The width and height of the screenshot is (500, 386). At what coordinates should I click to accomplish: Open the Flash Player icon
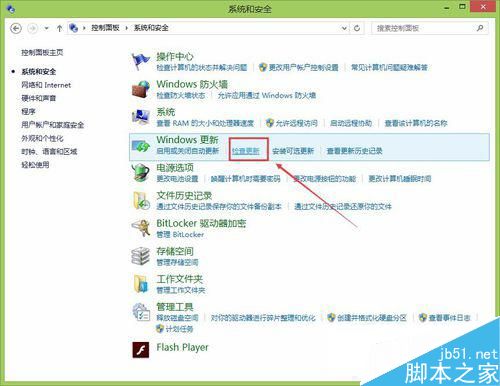pos(141,350)
